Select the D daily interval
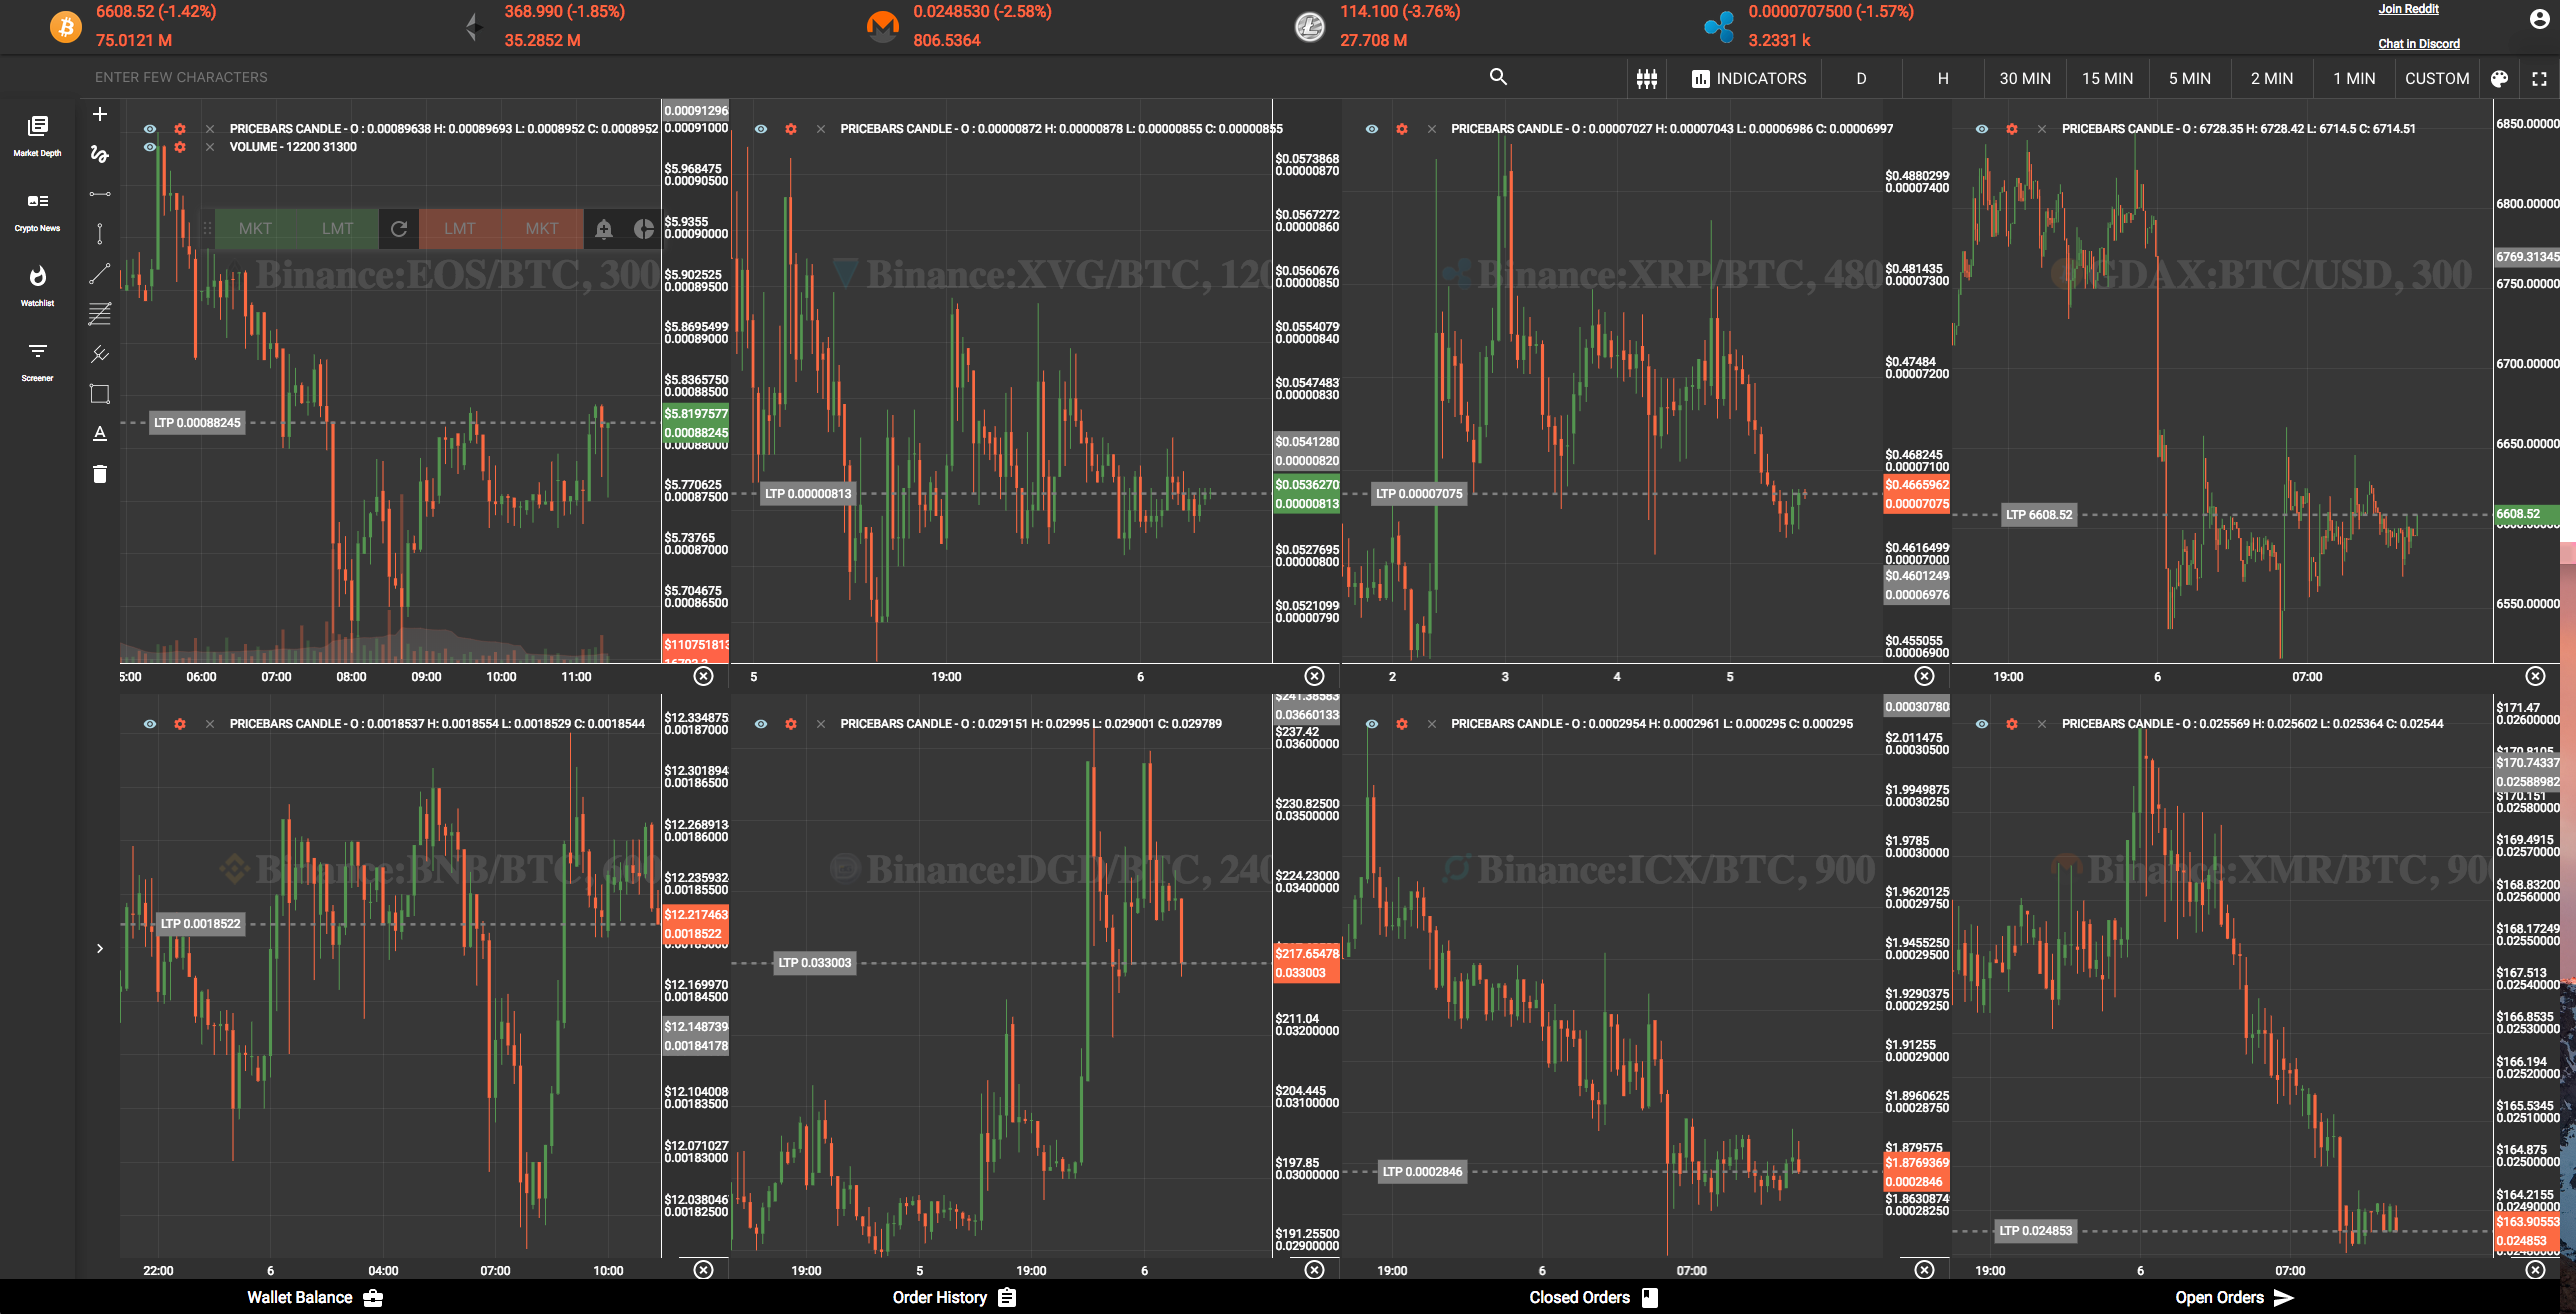Screen dimensions: 2576x1314 click(1861, 78)
